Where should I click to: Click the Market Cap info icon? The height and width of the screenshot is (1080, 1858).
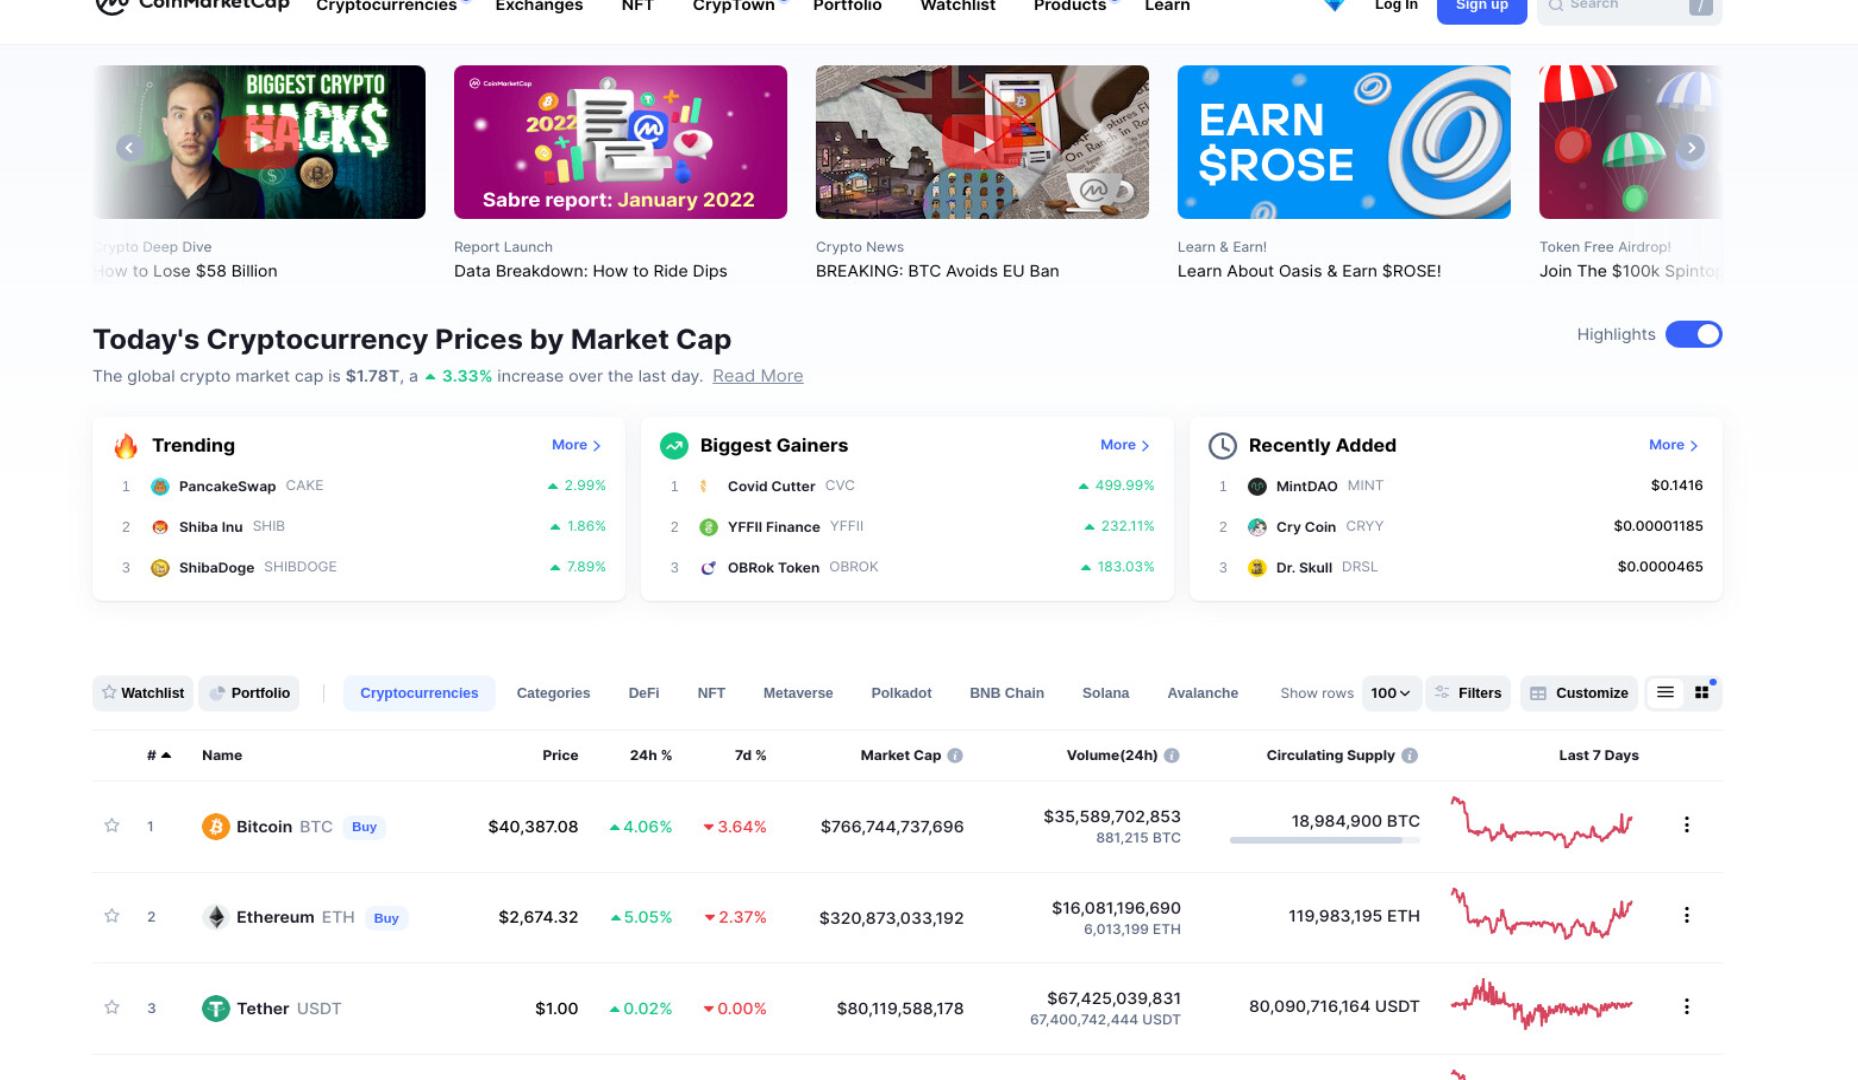click(x=955, y=756)
